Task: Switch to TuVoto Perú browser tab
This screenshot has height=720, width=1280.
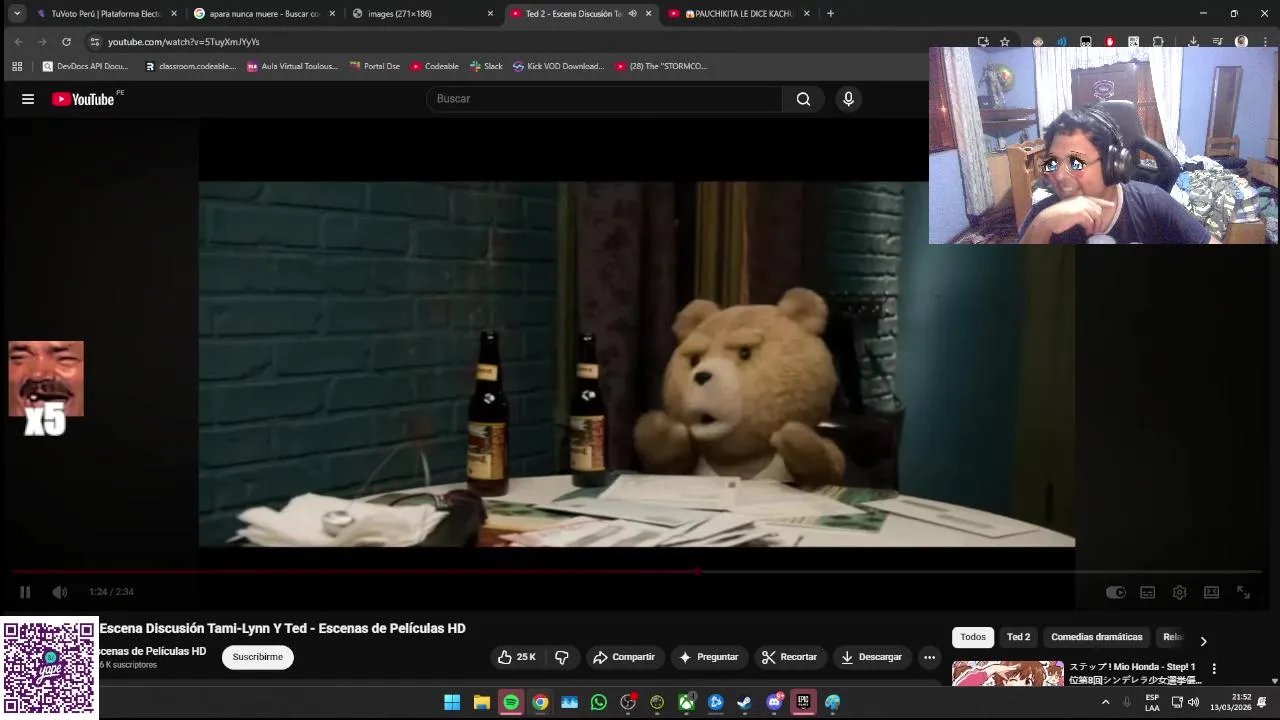Action: tap(106, 14)
